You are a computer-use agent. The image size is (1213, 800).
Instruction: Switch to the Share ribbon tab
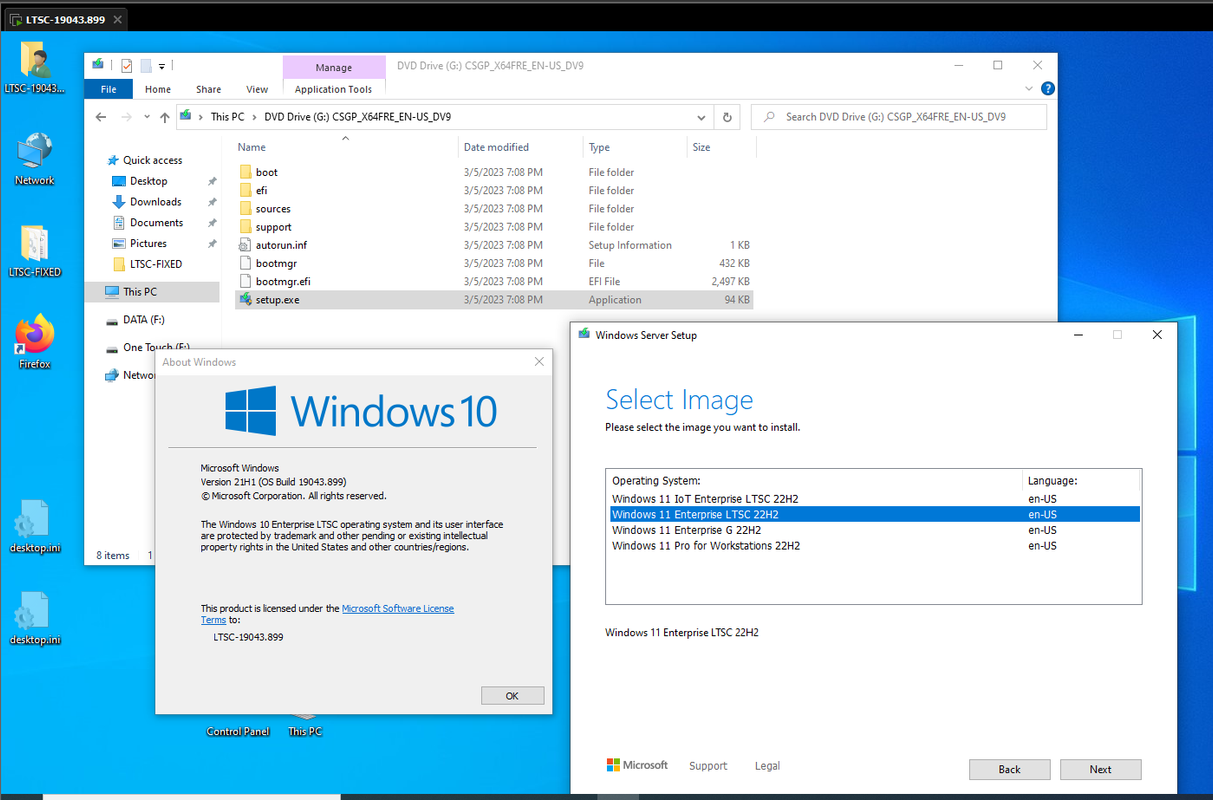(209, 89)
